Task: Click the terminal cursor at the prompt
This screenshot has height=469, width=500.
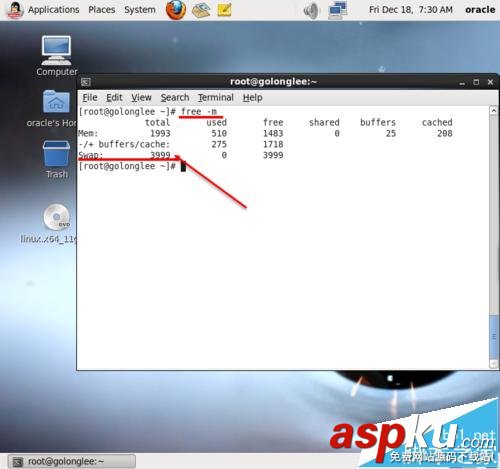Action: (183, 166)
